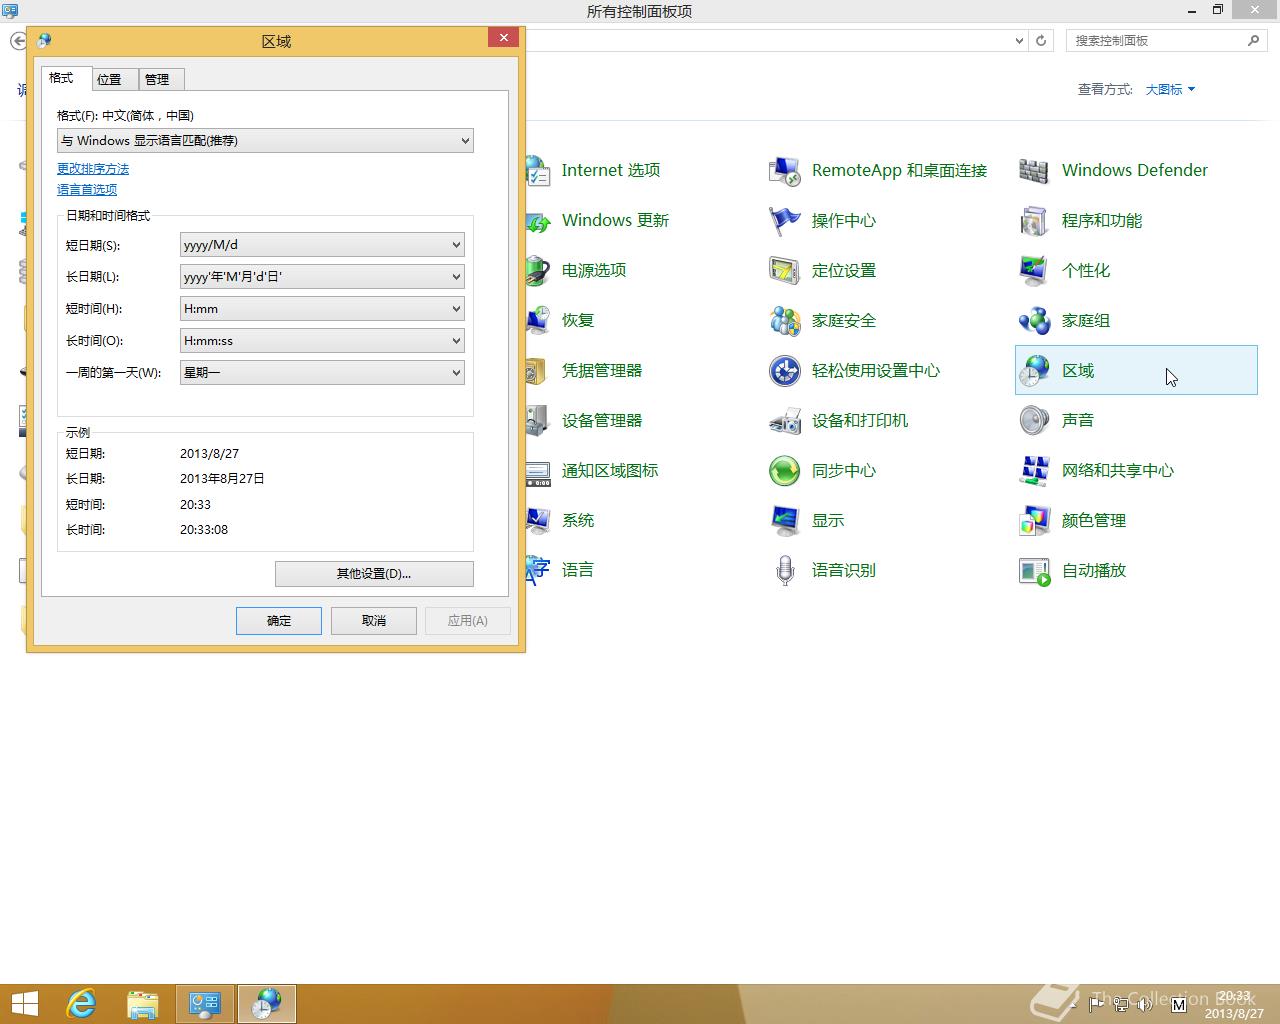This screenshot has width=1280, height=1024.
Task: Confirm with the 确定 button
Action: [x=279, y=621]
